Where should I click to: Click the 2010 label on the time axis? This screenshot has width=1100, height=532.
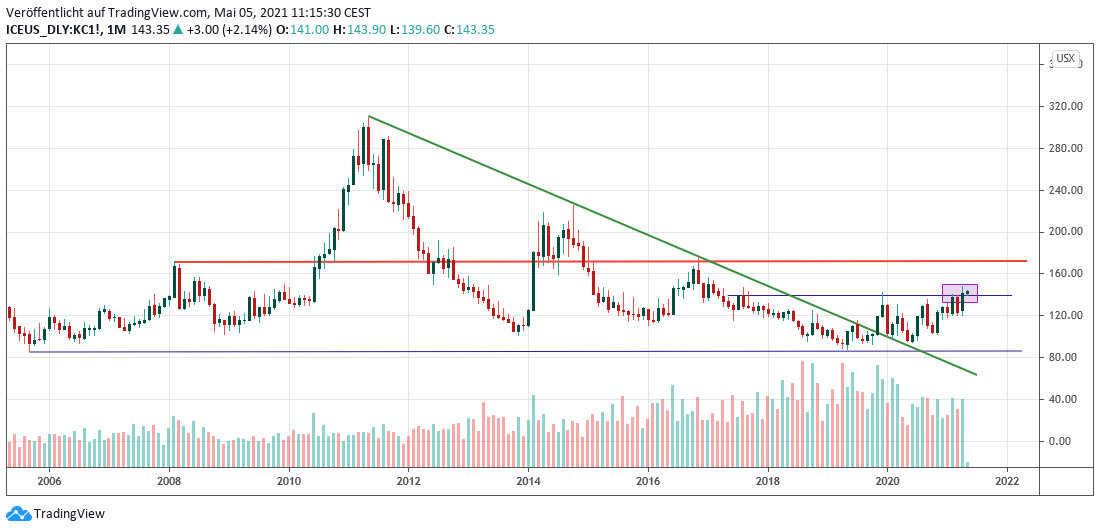(289, 481)
